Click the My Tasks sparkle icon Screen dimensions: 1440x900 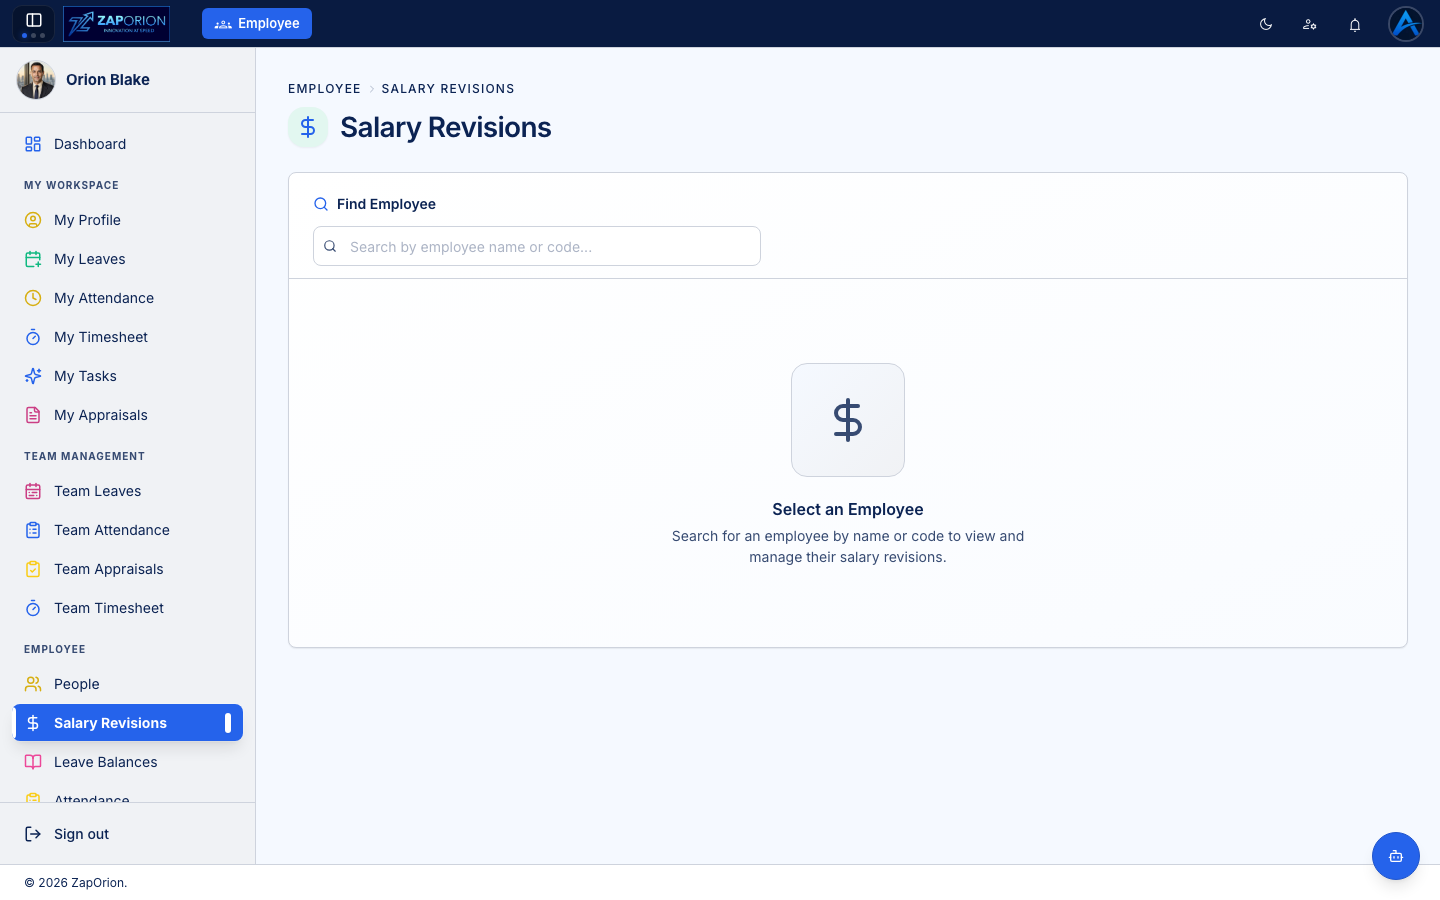pos(33,376)
